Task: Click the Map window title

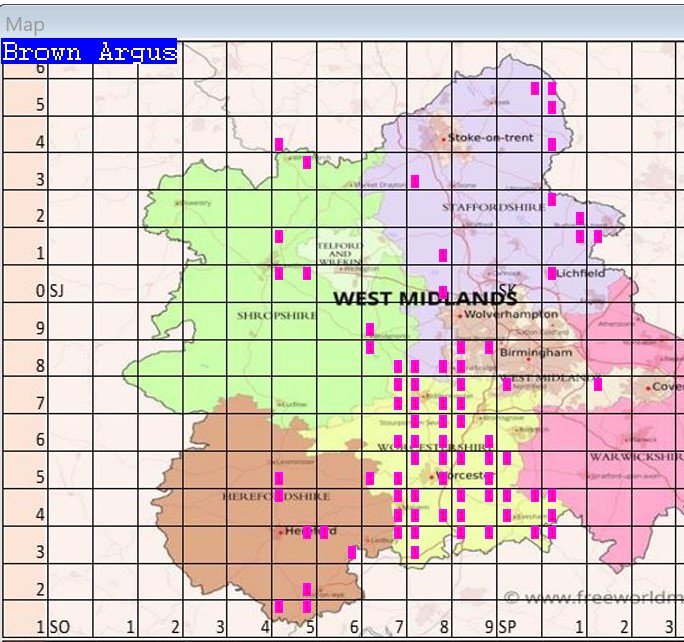Action: point(25,24)
